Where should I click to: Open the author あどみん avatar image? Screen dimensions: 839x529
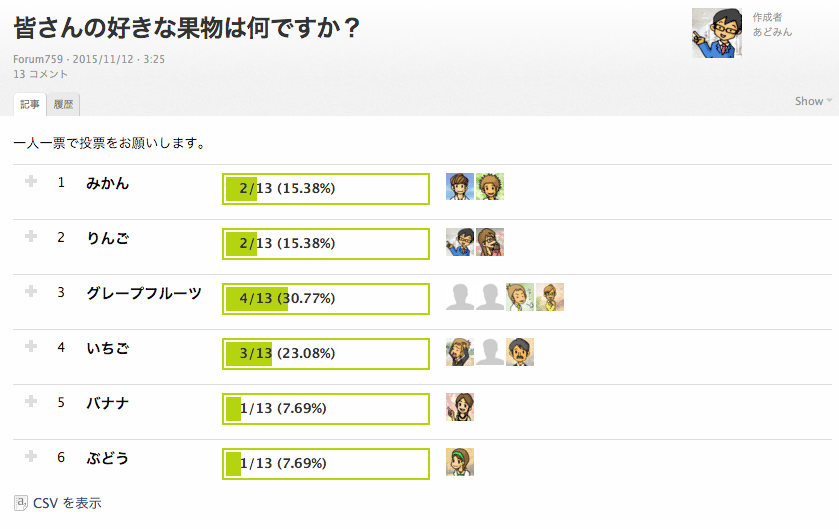717,33
